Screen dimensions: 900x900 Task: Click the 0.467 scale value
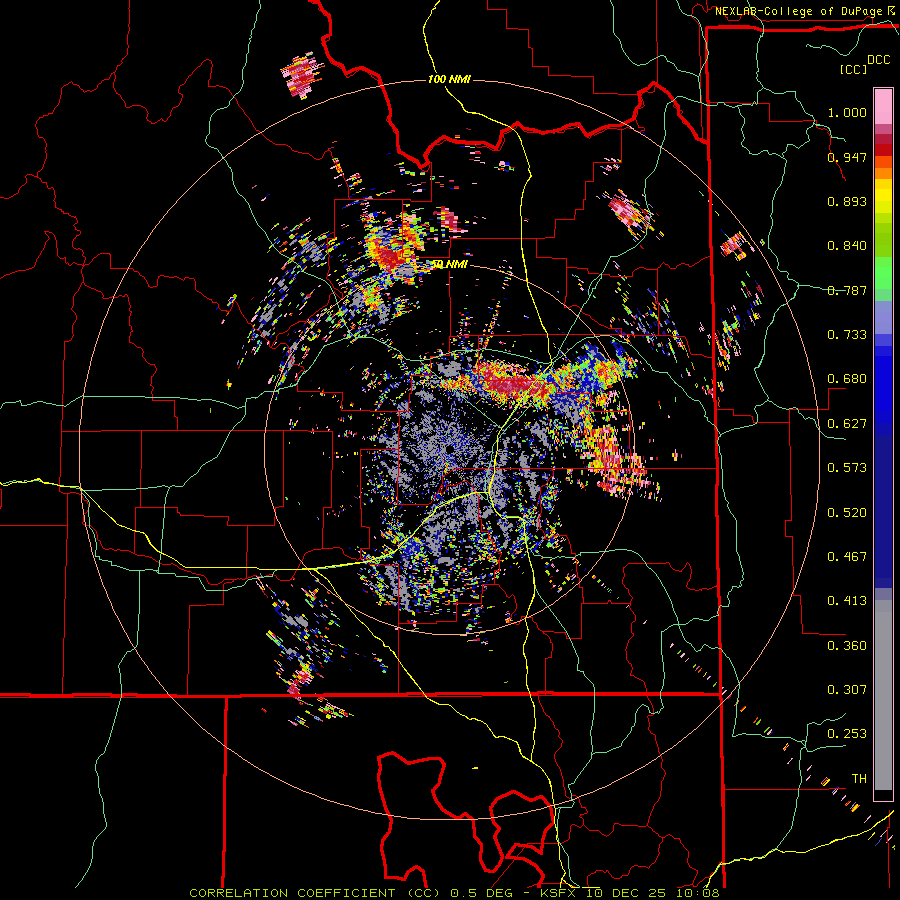tap(847, 557)
